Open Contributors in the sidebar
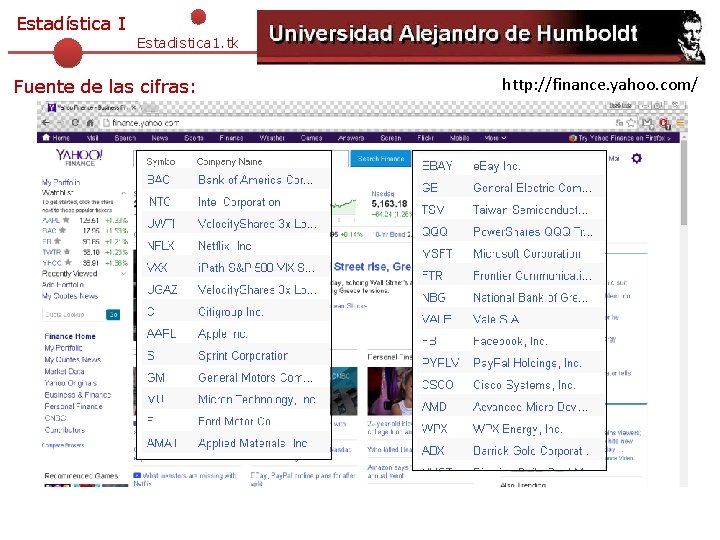Screen dimensions: 720x540 pyautogui.click(x=65, y=430)
